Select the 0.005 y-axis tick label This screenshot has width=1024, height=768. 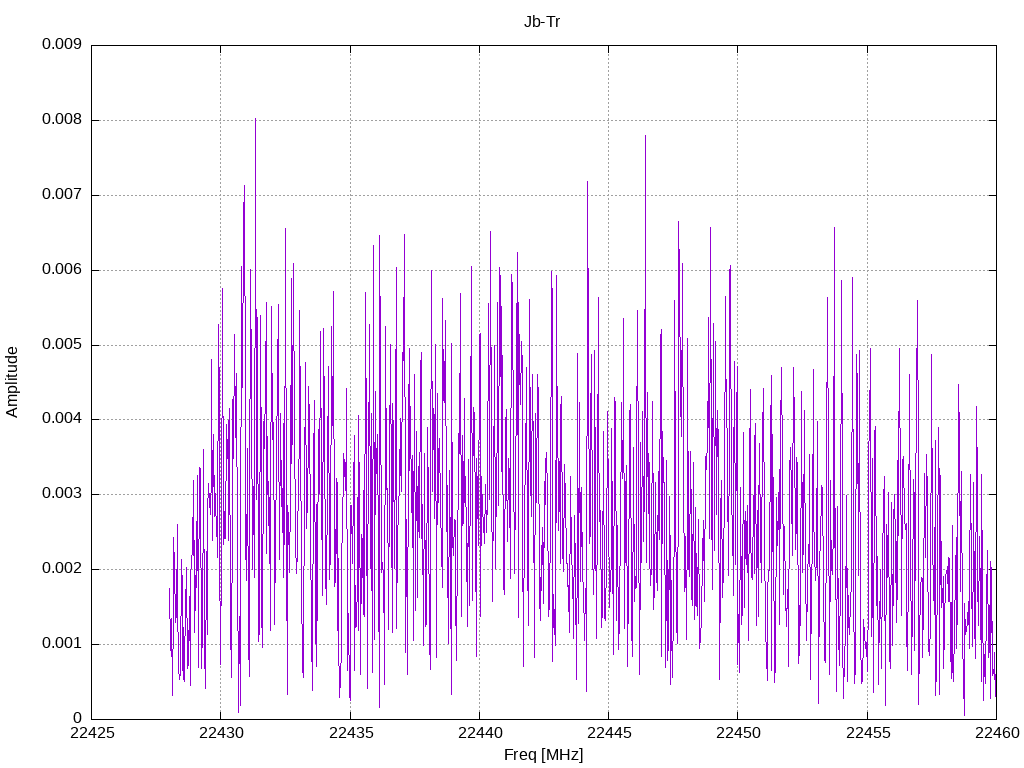click(62, 344)
